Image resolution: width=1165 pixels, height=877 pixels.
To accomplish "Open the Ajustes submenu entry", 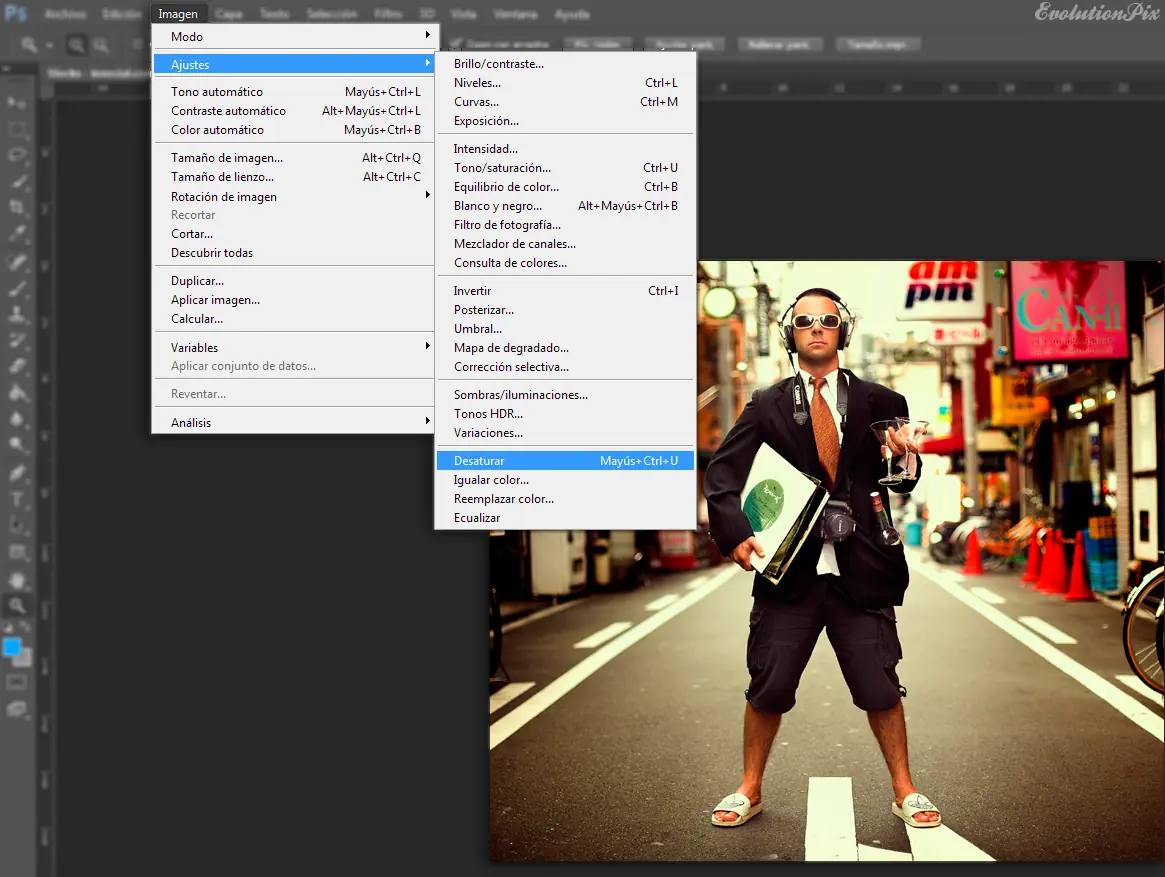I will tap(294, 64).
